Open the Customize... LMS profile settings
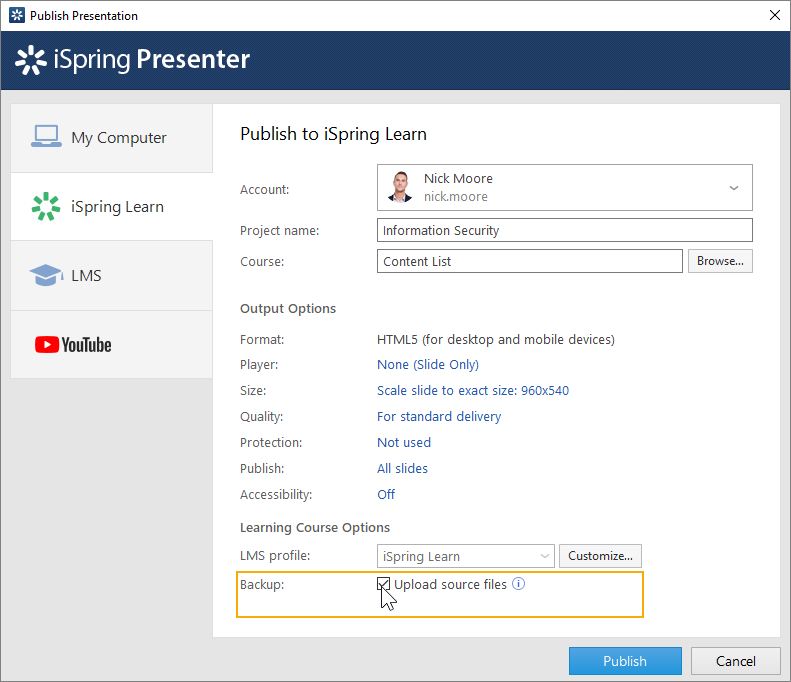Image resolution: width=791 pixels, height=682 pixels. coord(600,556)
